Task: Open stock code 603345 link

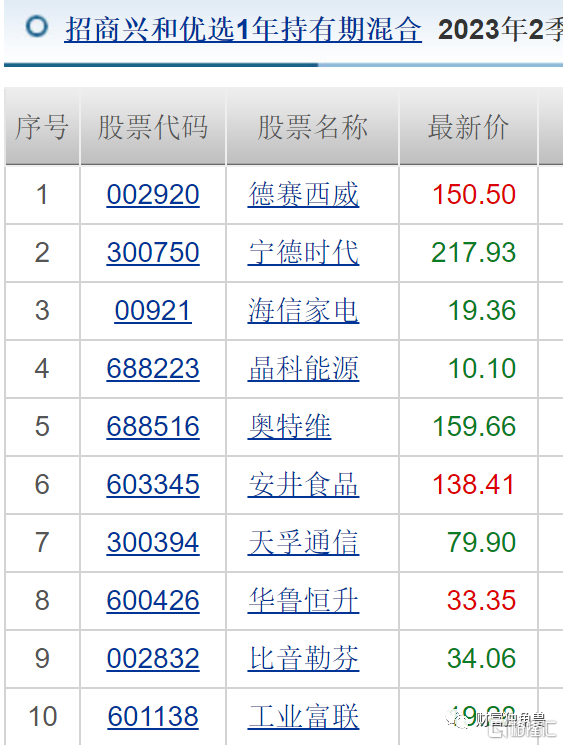Action: (x=153, y=485)
